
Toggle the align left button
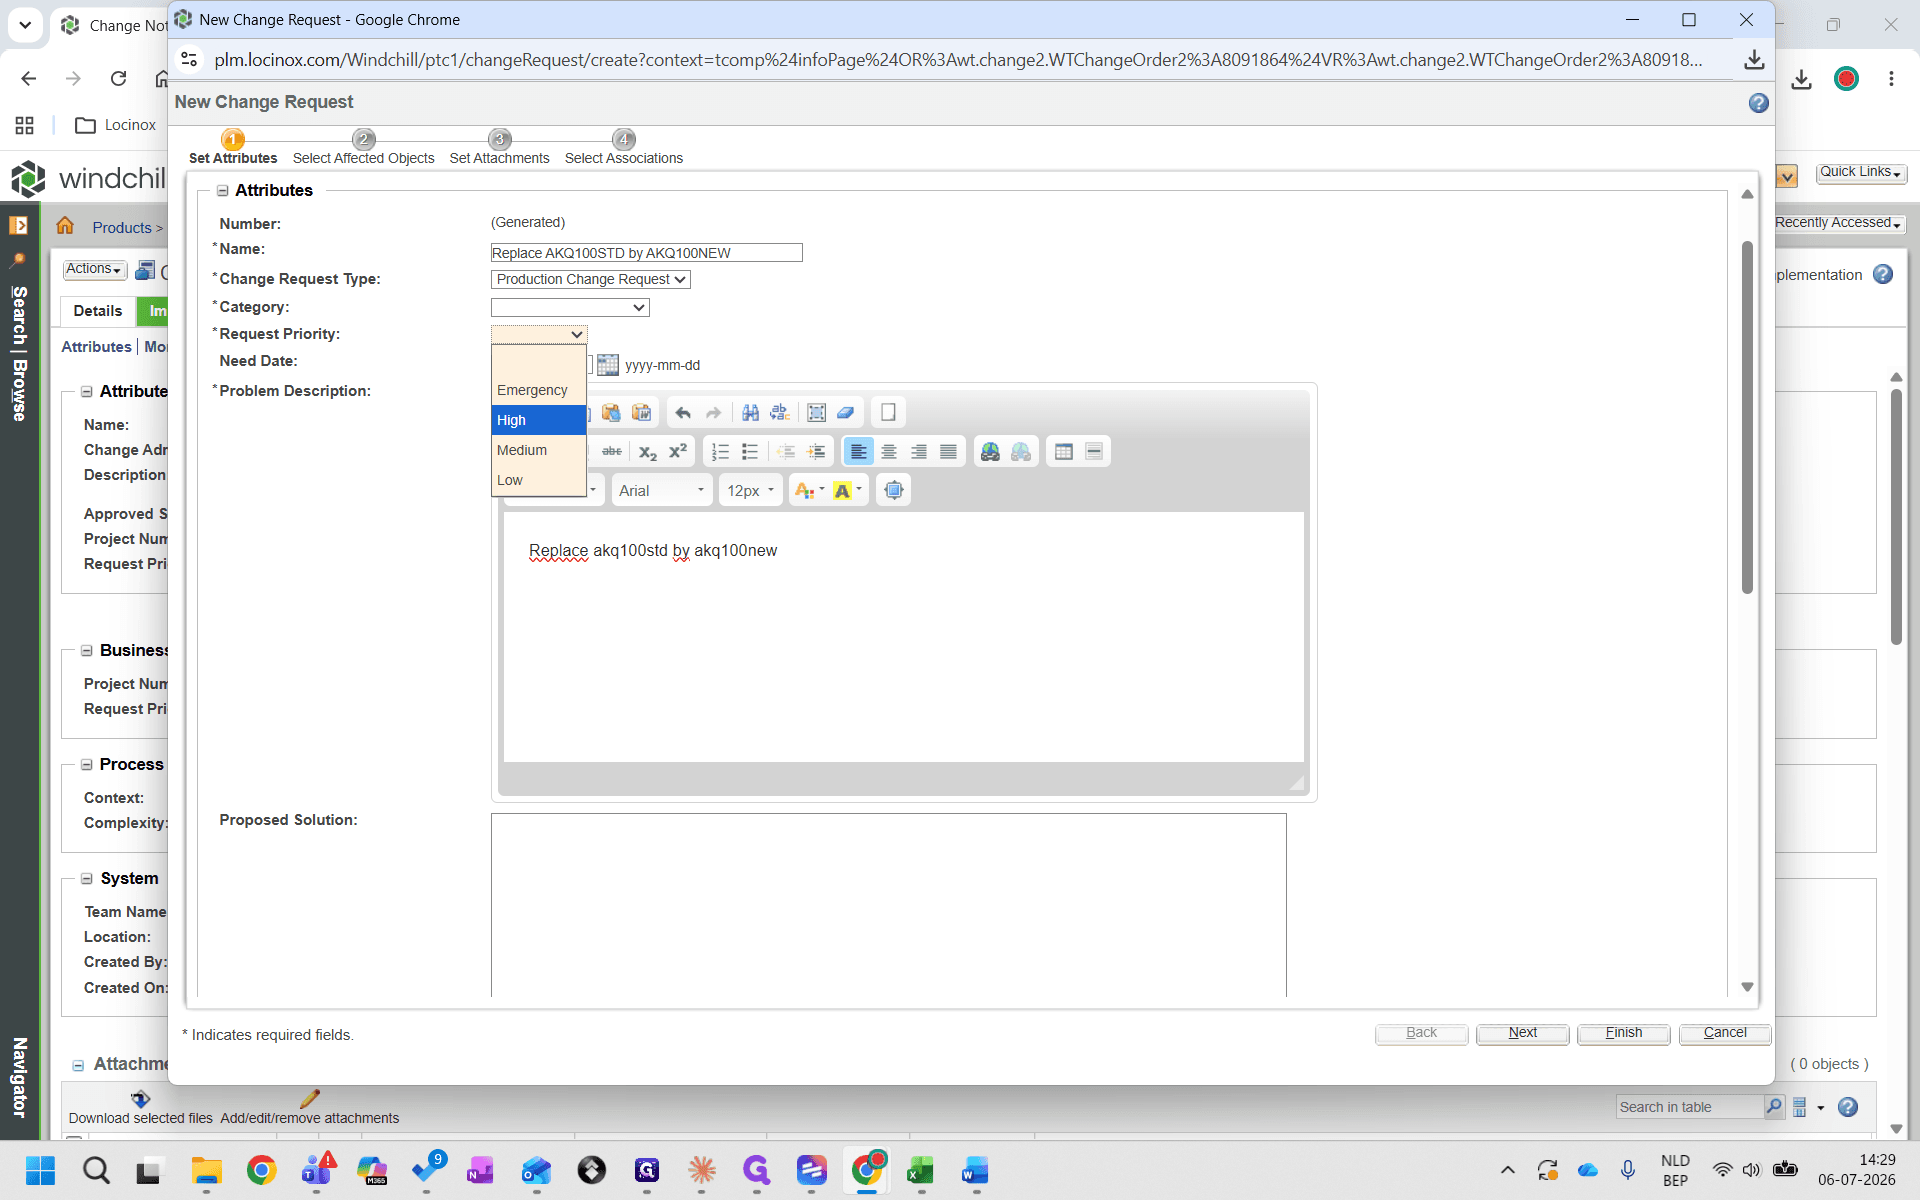(858, 452)
